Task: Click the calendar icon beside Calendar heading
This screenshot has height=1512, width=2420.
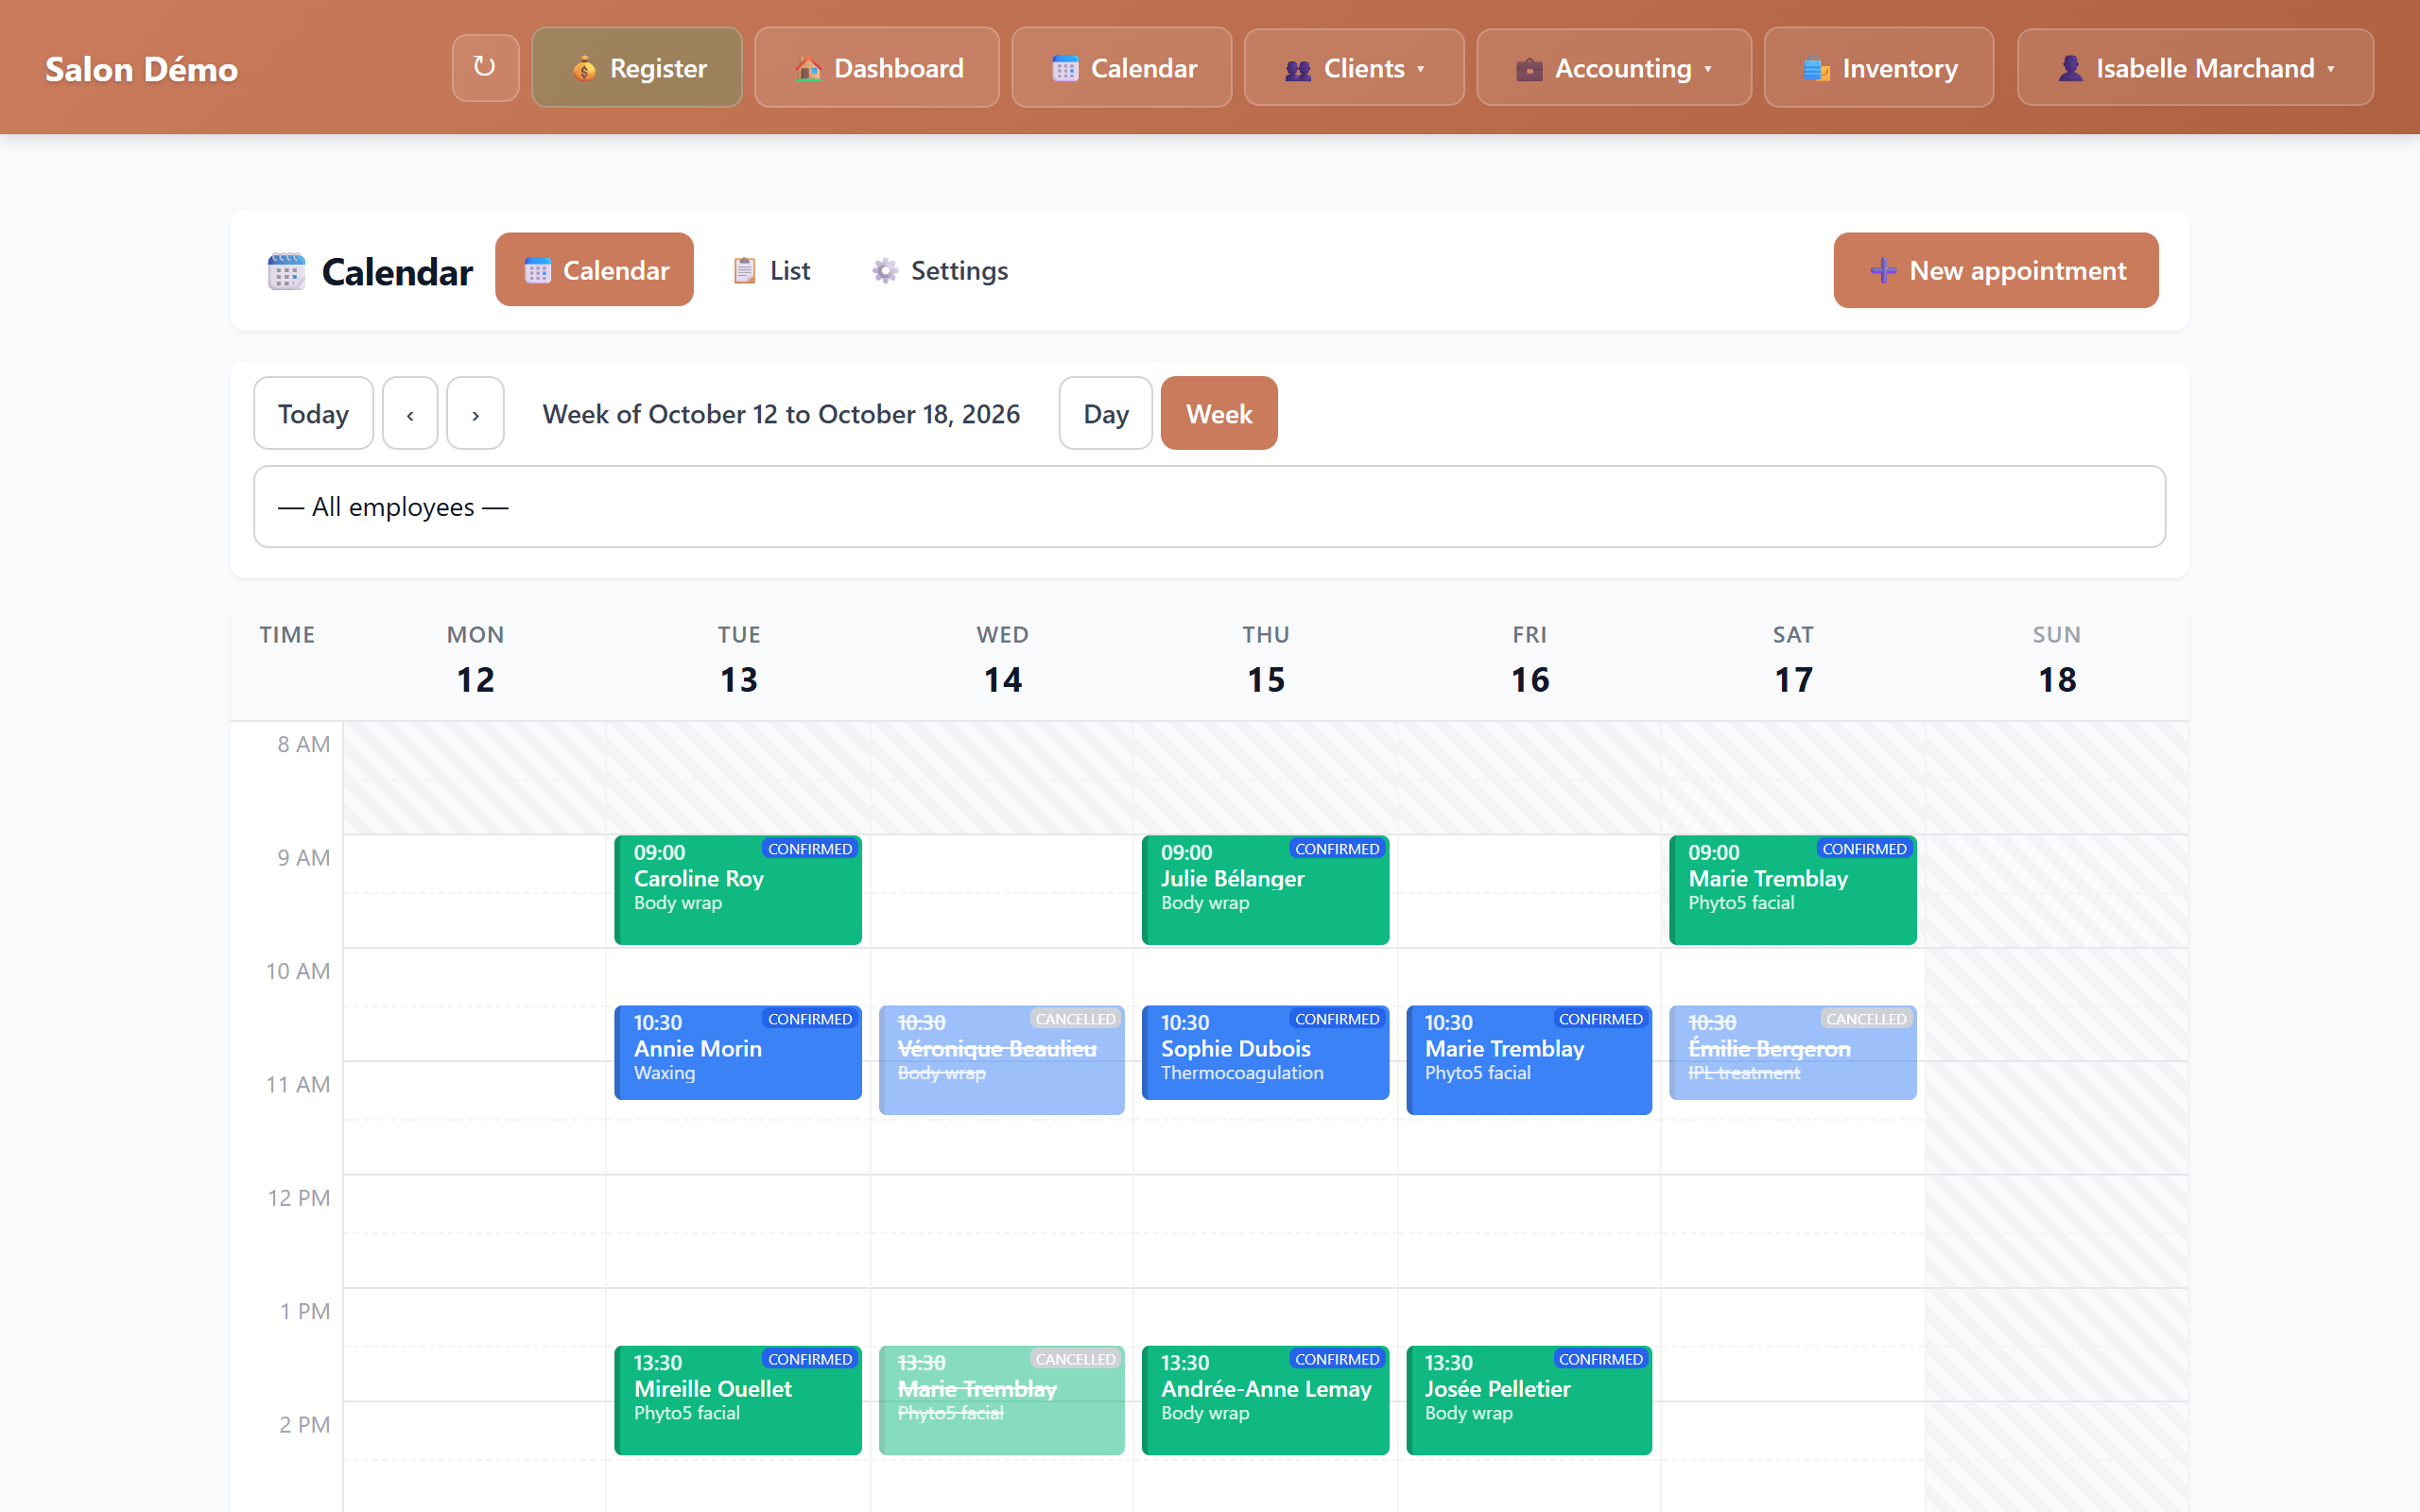Action: [286, 271]
